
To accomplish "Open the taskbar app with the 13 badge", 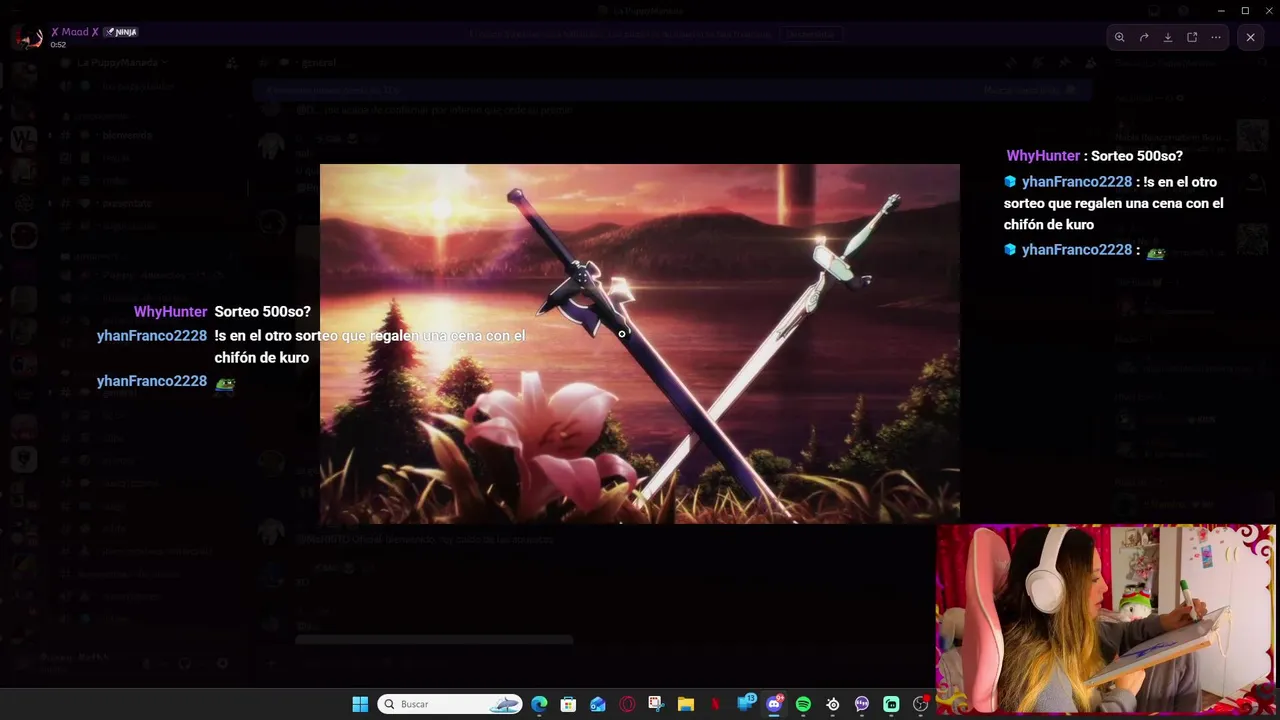I will (x=746, y=703).
